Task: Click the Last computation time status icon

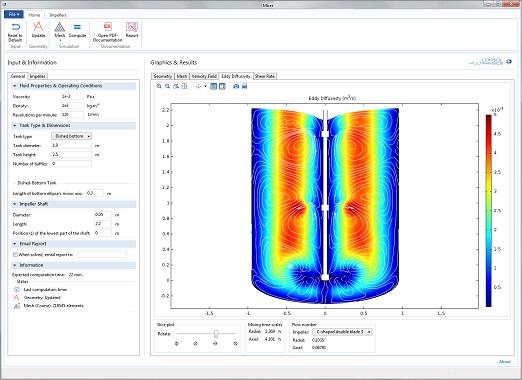Action: [x=17, y=290]
